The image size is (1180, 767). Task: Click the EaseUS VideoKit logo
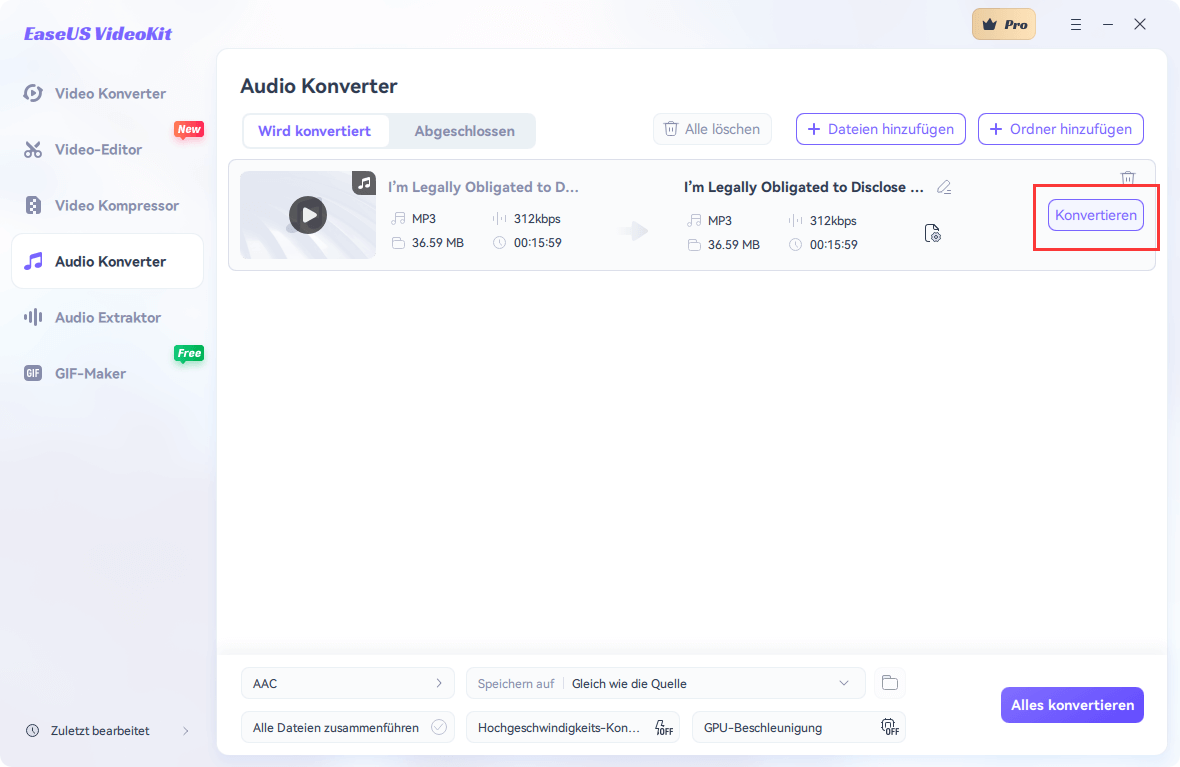[98, 34]
